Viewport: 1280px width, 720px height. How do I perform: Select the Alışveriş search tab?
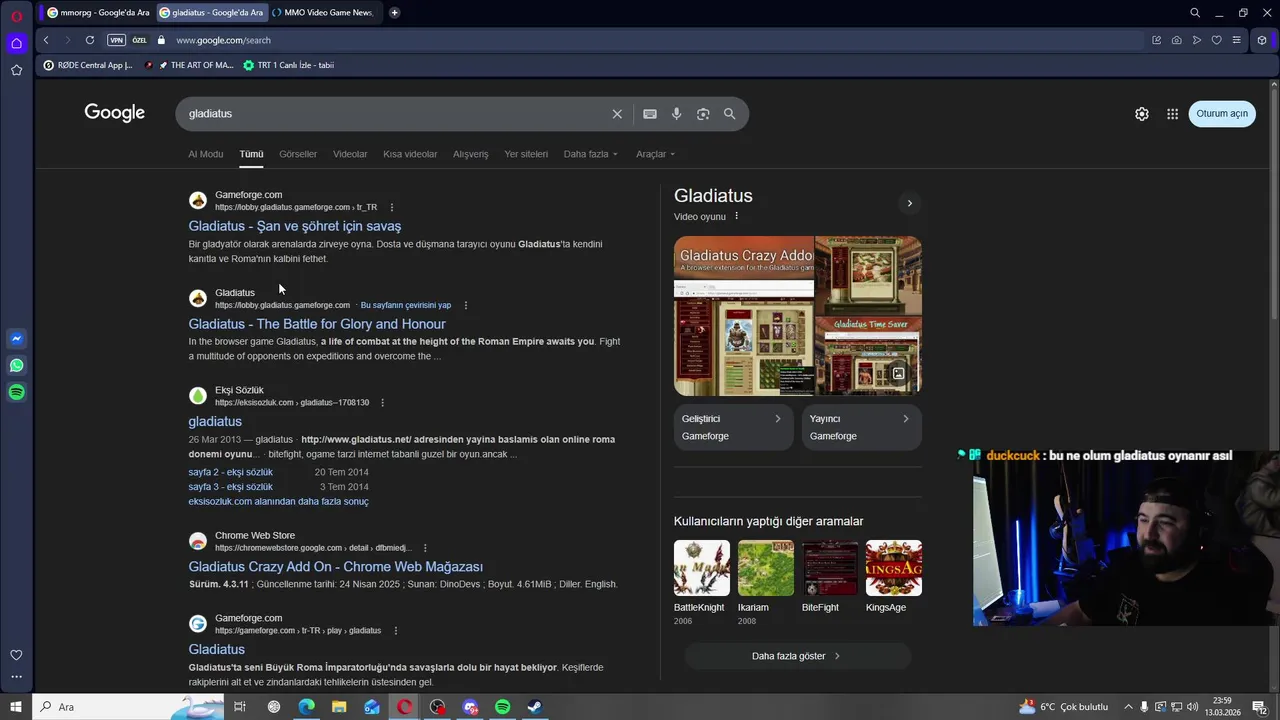(471, 154)
